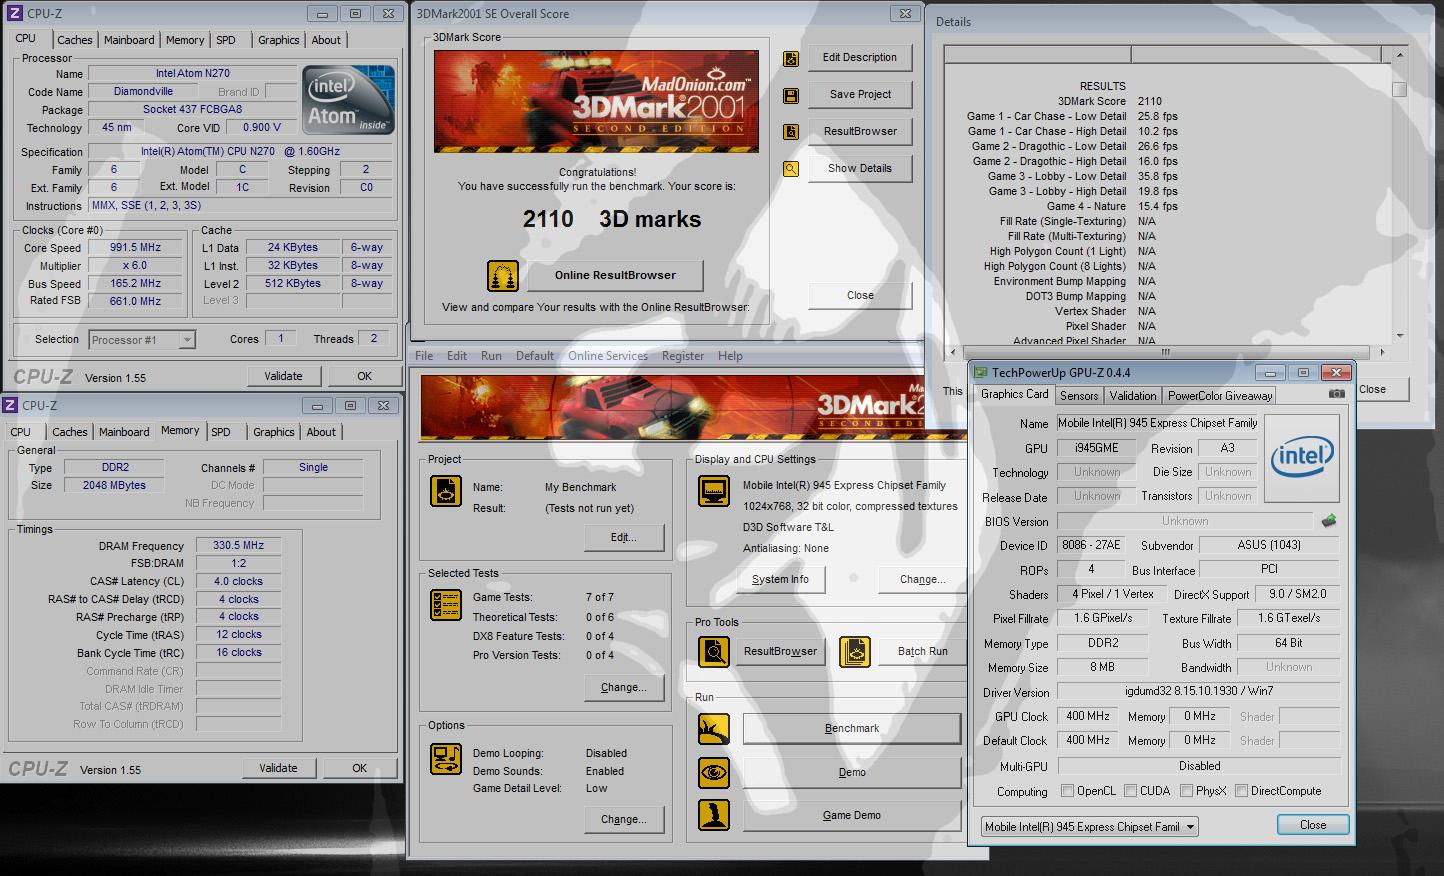Click the Save Project button

pos(860,95)
